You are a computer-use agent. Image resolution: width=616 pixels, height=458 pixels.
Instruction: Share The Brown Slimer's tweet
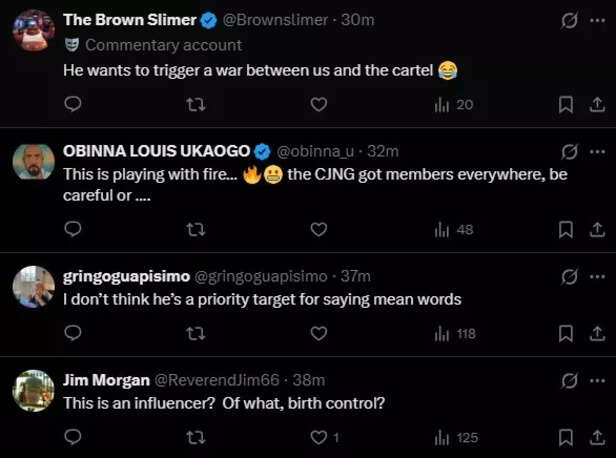click(x=597, y=104)
